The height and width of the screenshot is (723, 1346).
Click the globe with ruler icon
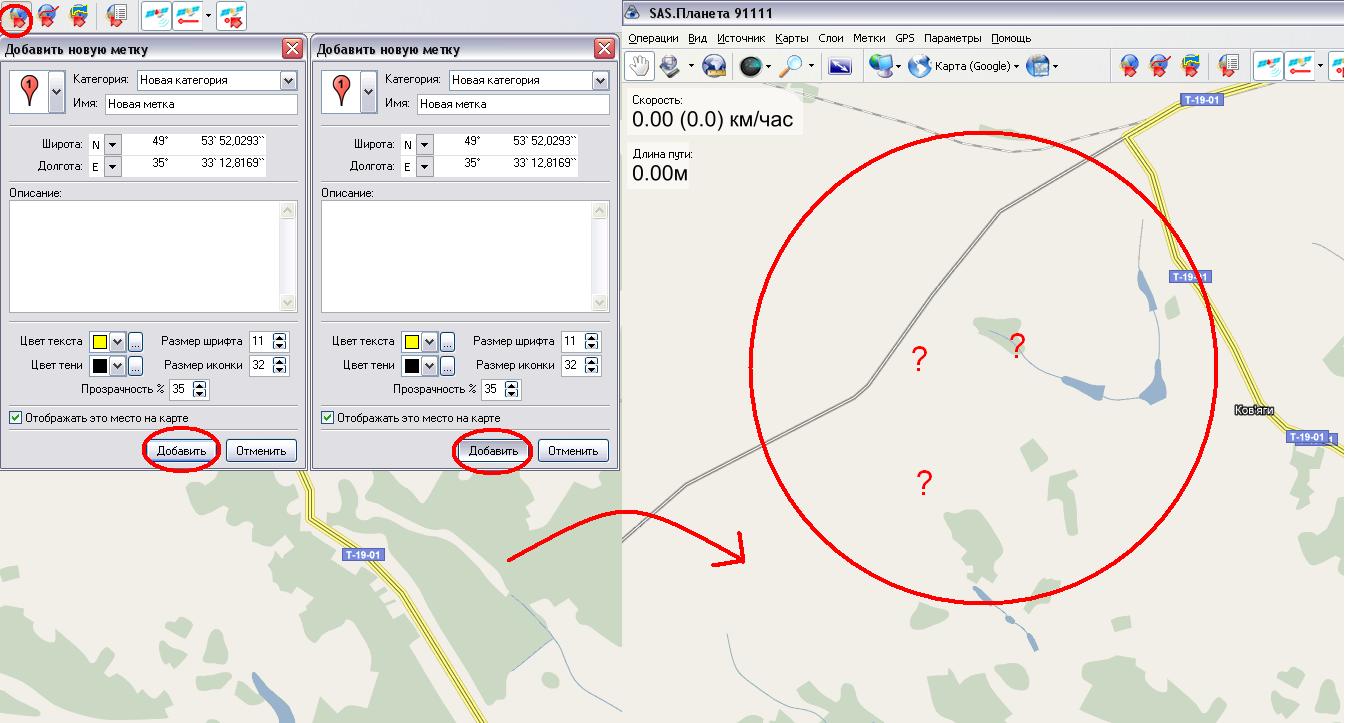[714, 66]
